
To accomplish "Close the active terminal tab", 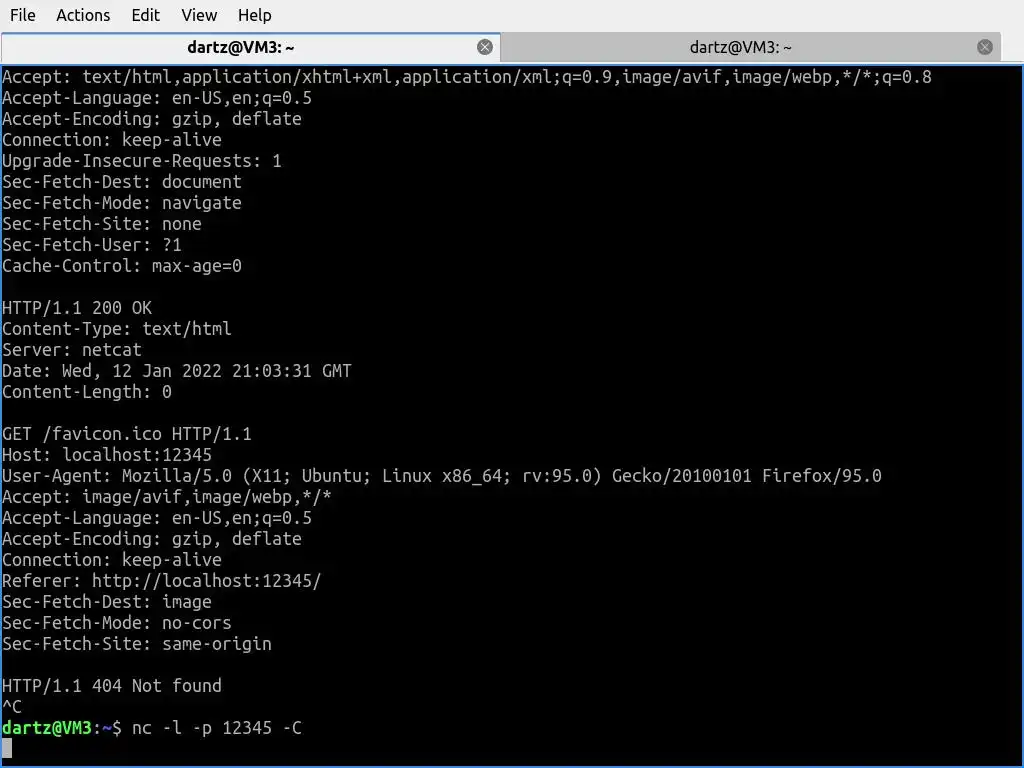I will [485, 47].
